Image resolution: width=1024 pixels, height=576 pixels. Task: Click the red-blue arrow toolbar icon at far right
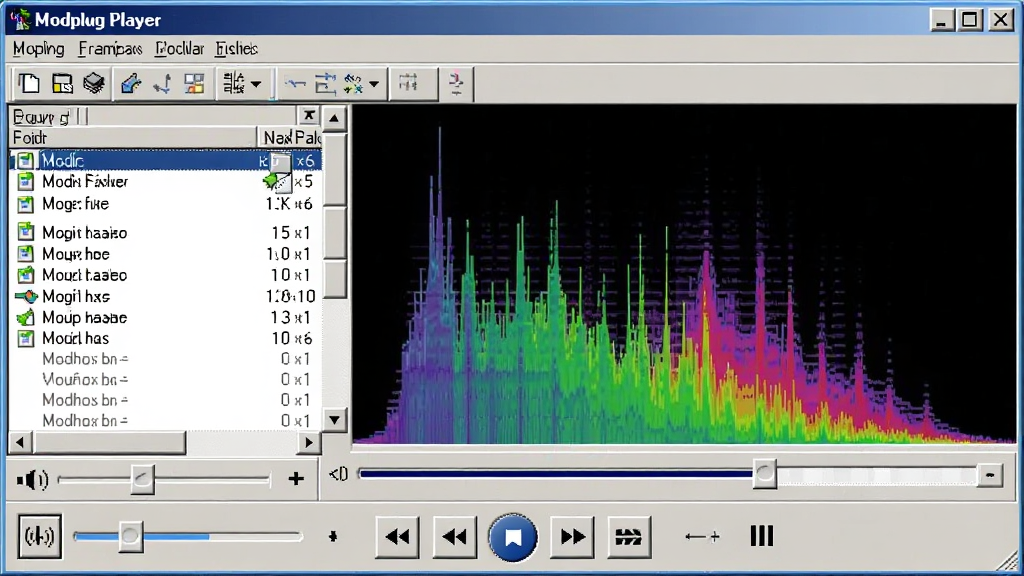[456, 84]
